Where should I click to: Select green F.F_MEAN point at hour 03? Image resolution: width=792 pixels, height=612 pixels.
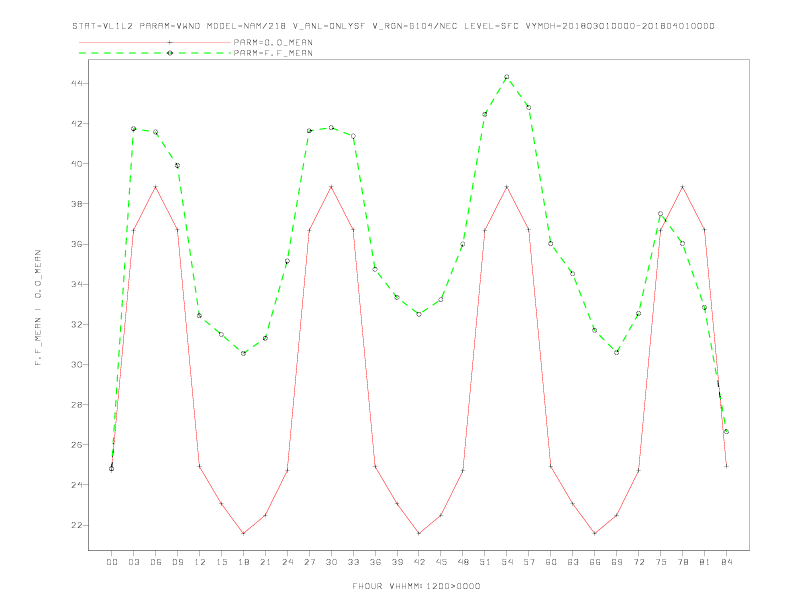coord(133,129)
